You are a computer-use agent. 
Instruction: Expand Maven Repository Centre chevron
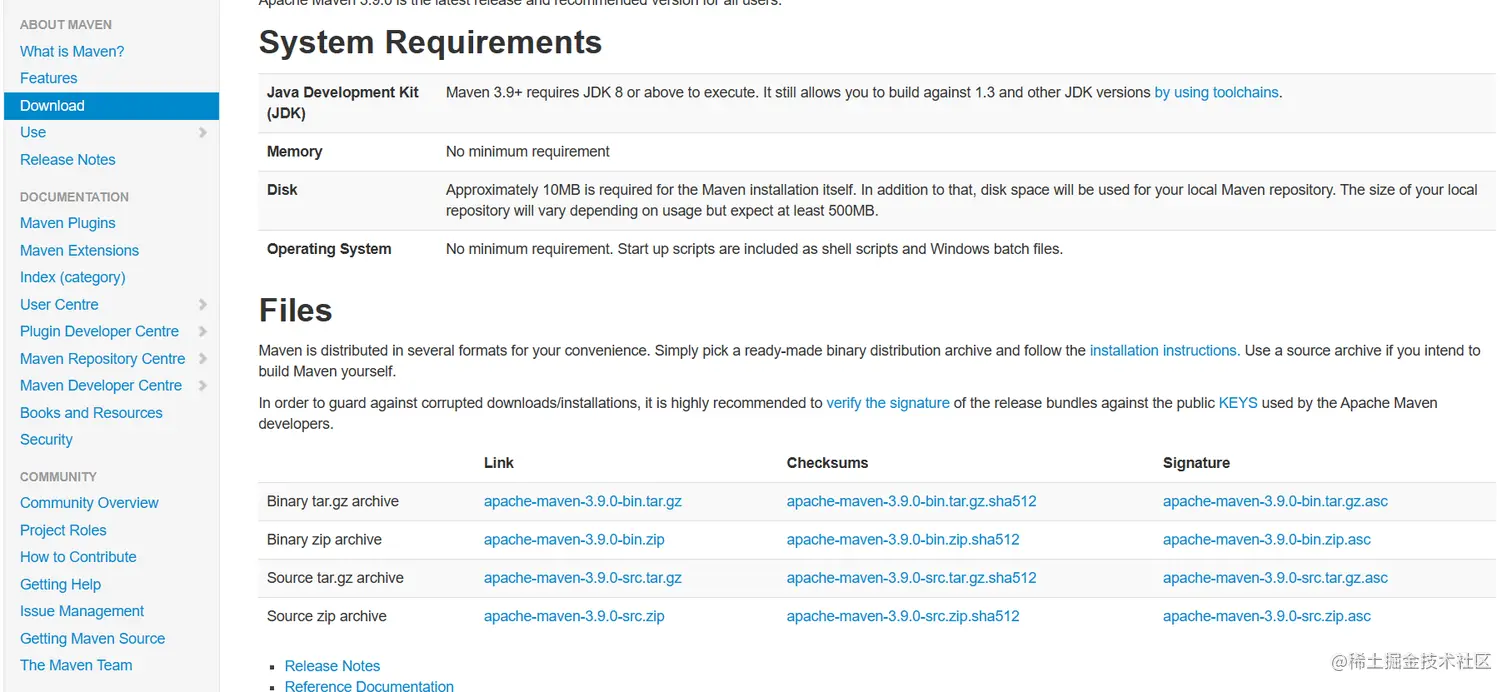pyautogui.click(x=203, y=358)
